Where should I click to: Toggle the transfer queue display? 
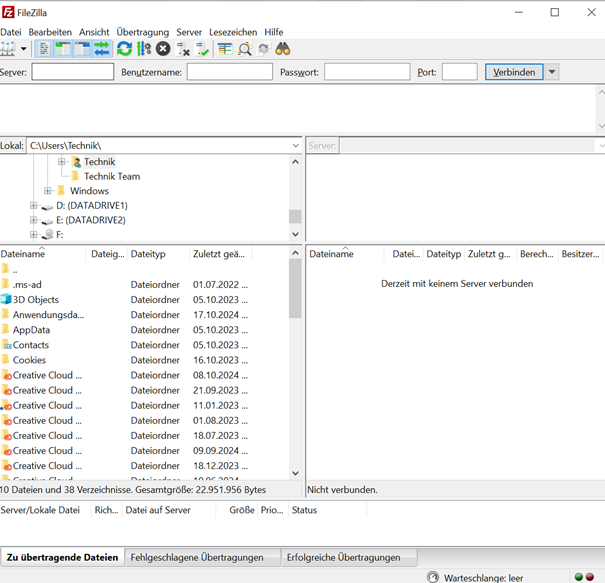coord(101,49)
